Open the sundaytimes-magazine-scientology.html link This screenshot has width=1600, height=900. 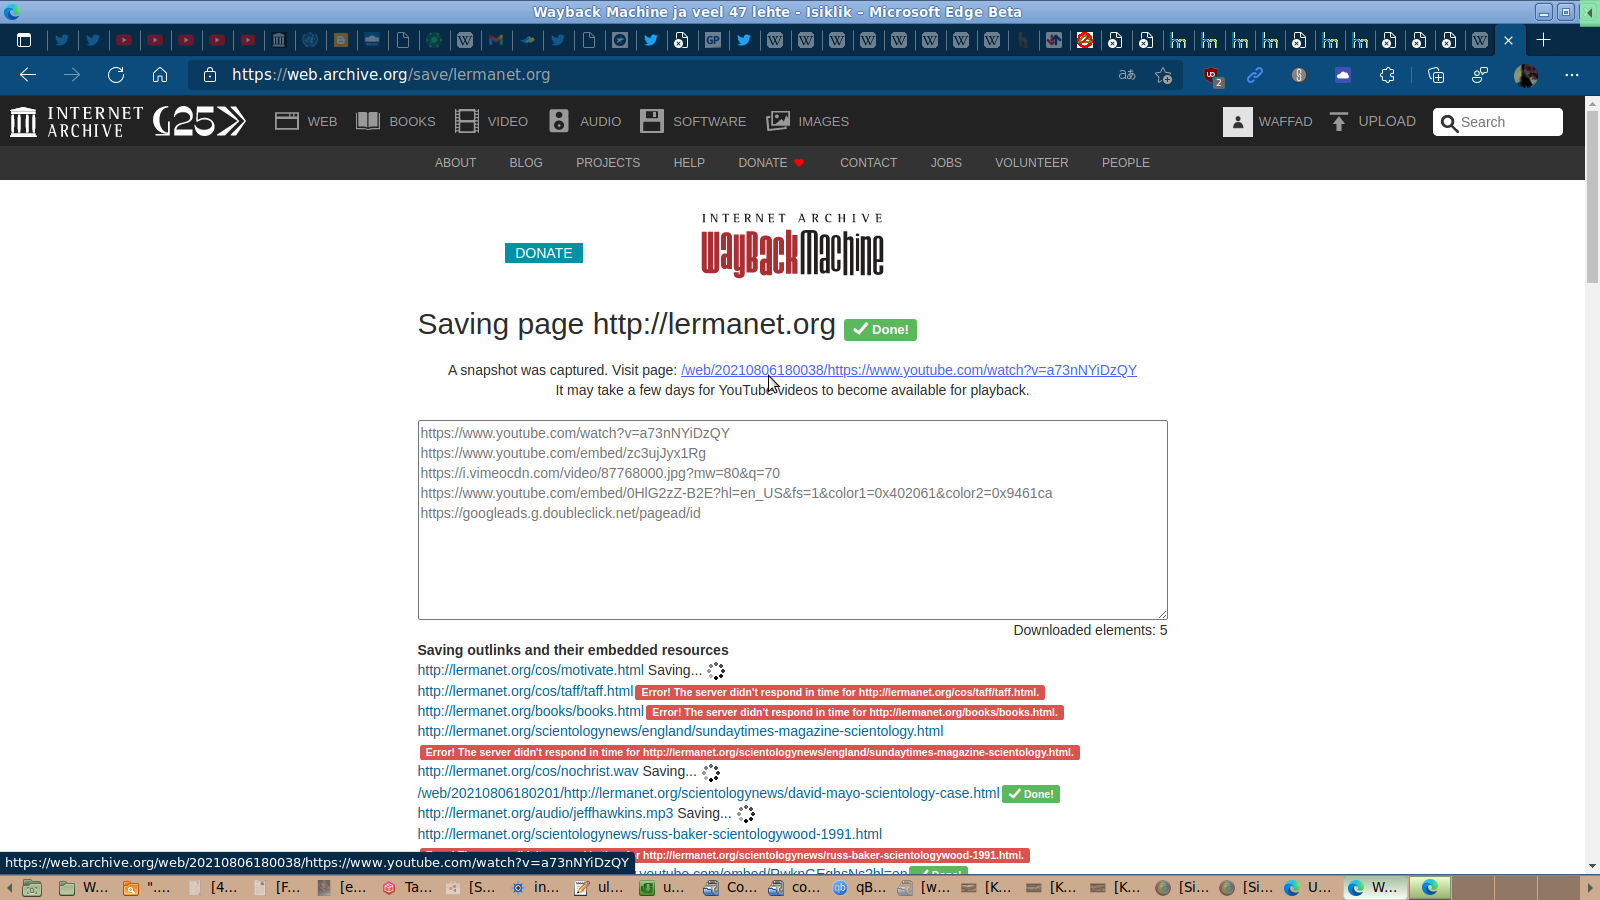pos(681,731)
